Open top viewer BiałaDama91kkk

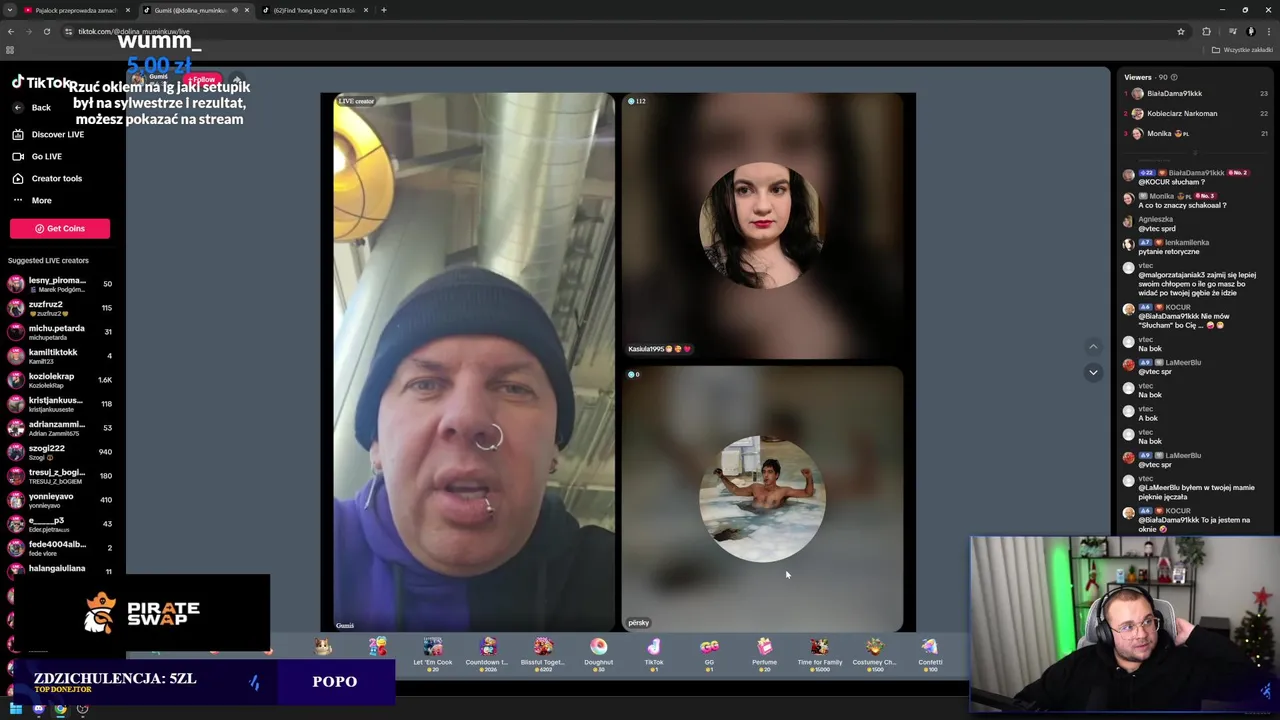point(1195,93)
